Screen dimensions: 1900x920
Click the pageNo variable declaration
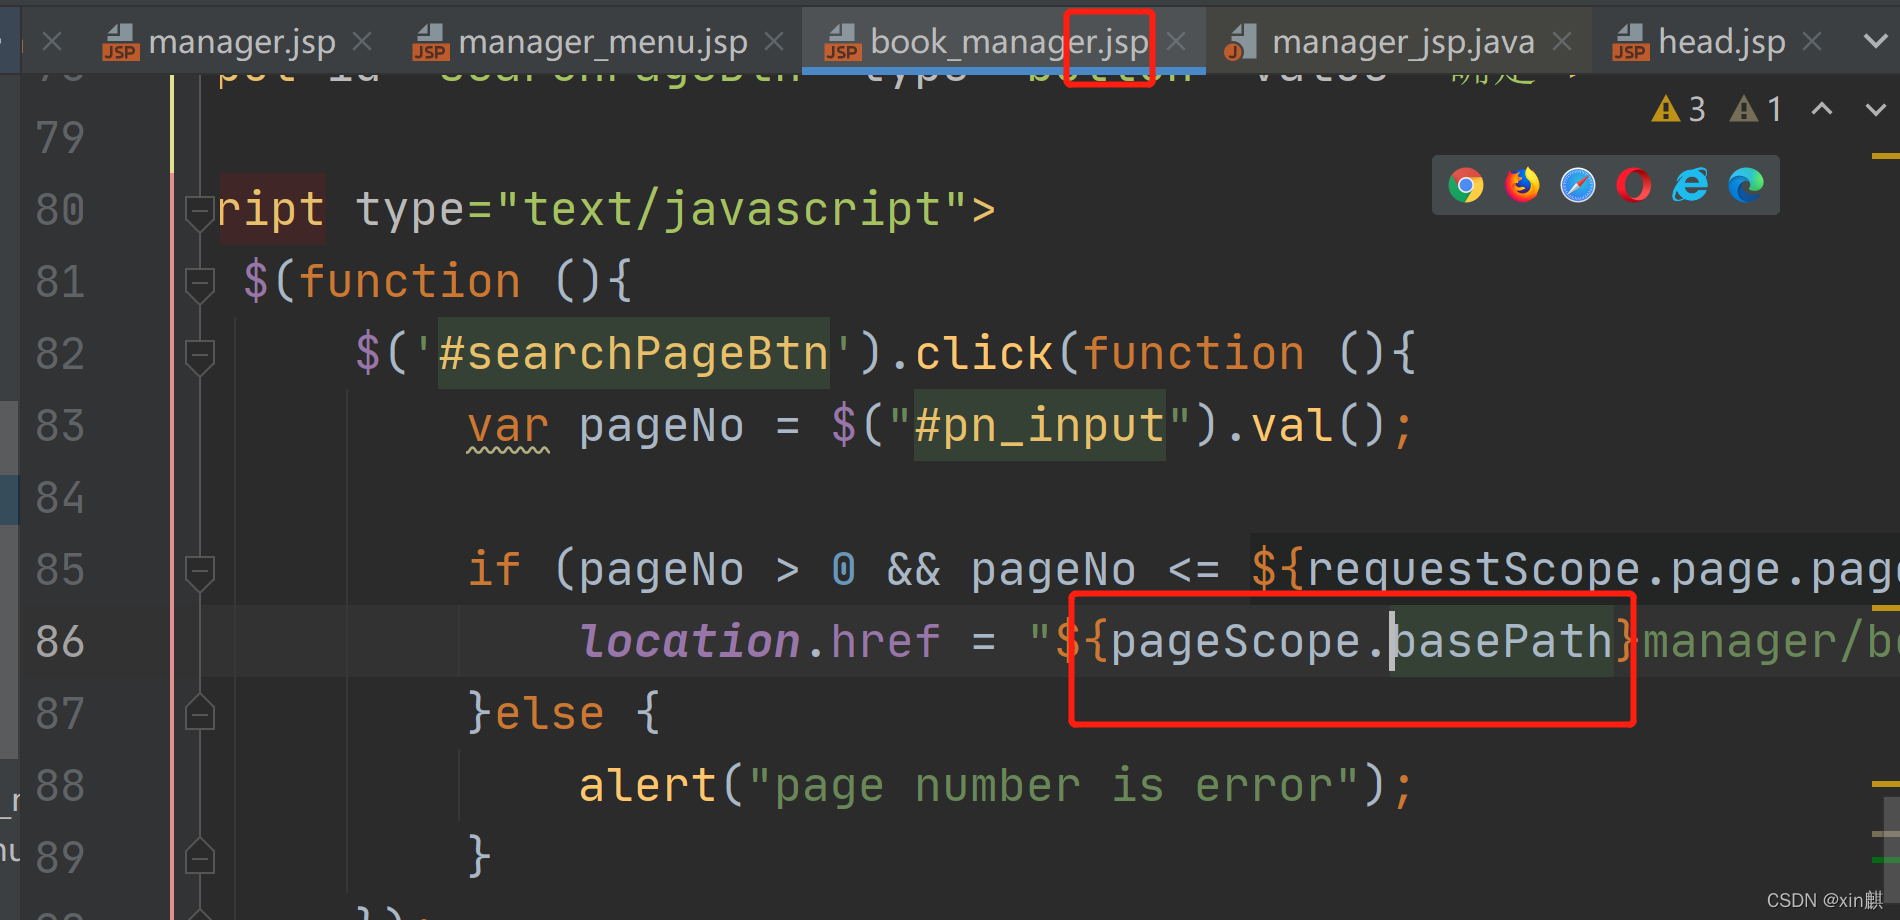(x=661, y=428)
